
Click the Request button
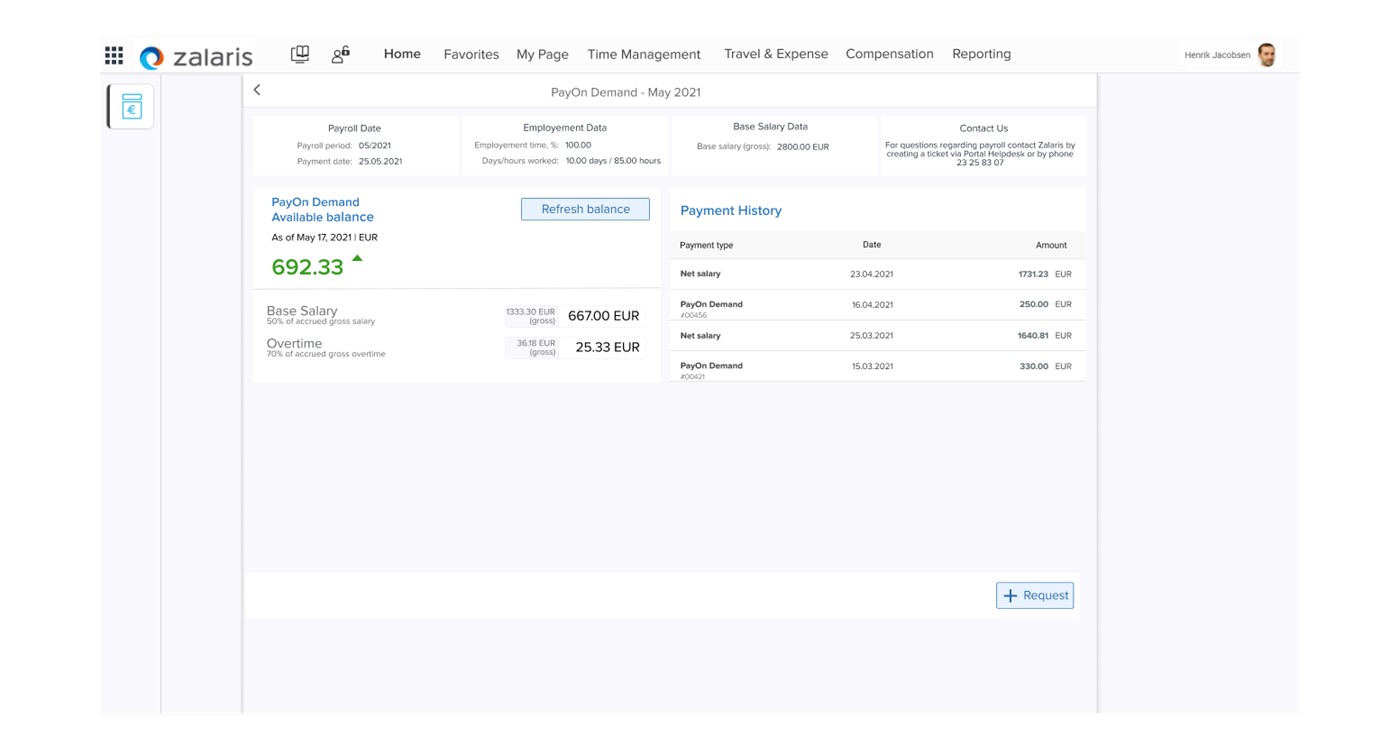coord(1035,595)
